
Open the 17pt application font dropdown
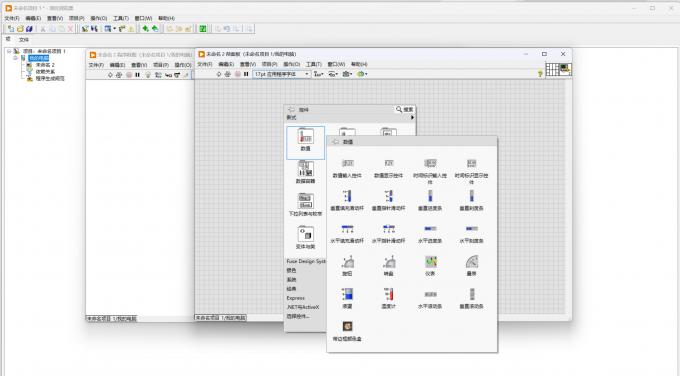(281, 74)
